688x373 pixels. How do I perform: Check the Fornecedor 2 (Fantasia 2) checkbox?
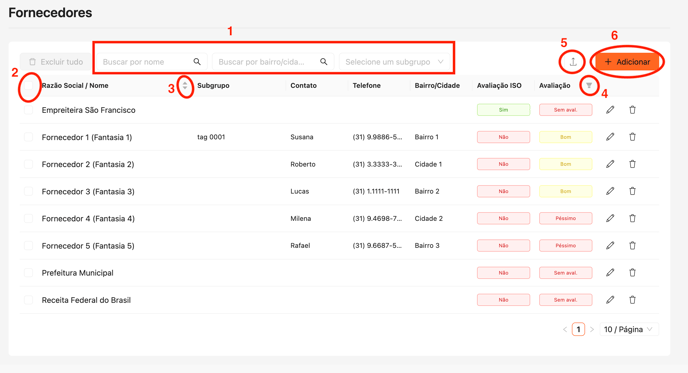(29, 164)
